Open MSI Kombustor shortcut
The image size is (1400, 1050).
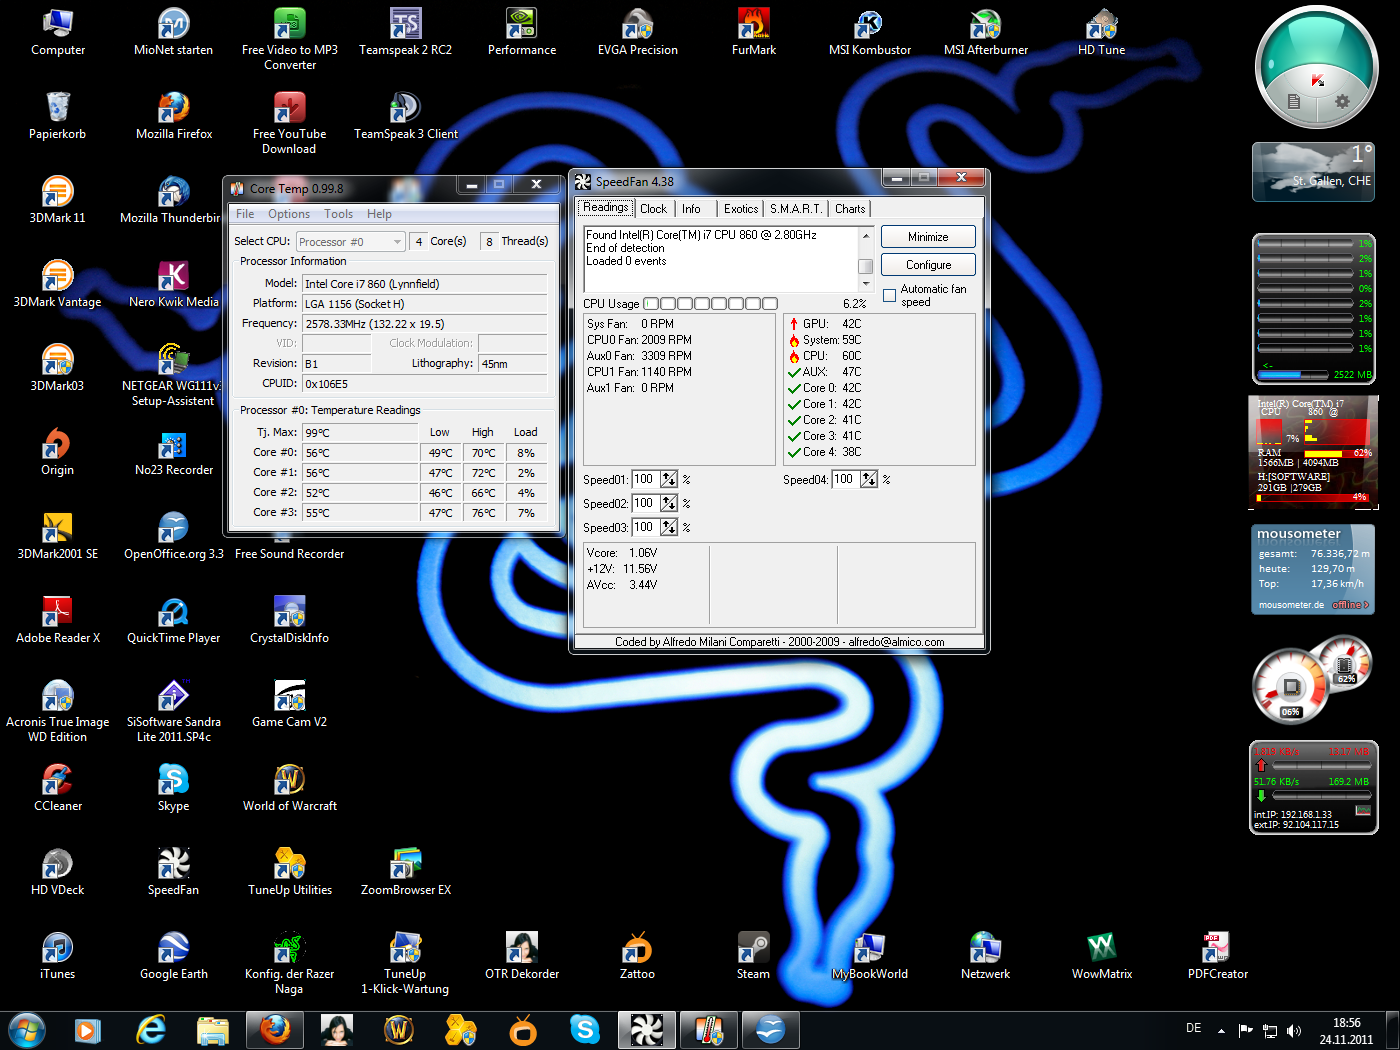click(x=869, y=31)
